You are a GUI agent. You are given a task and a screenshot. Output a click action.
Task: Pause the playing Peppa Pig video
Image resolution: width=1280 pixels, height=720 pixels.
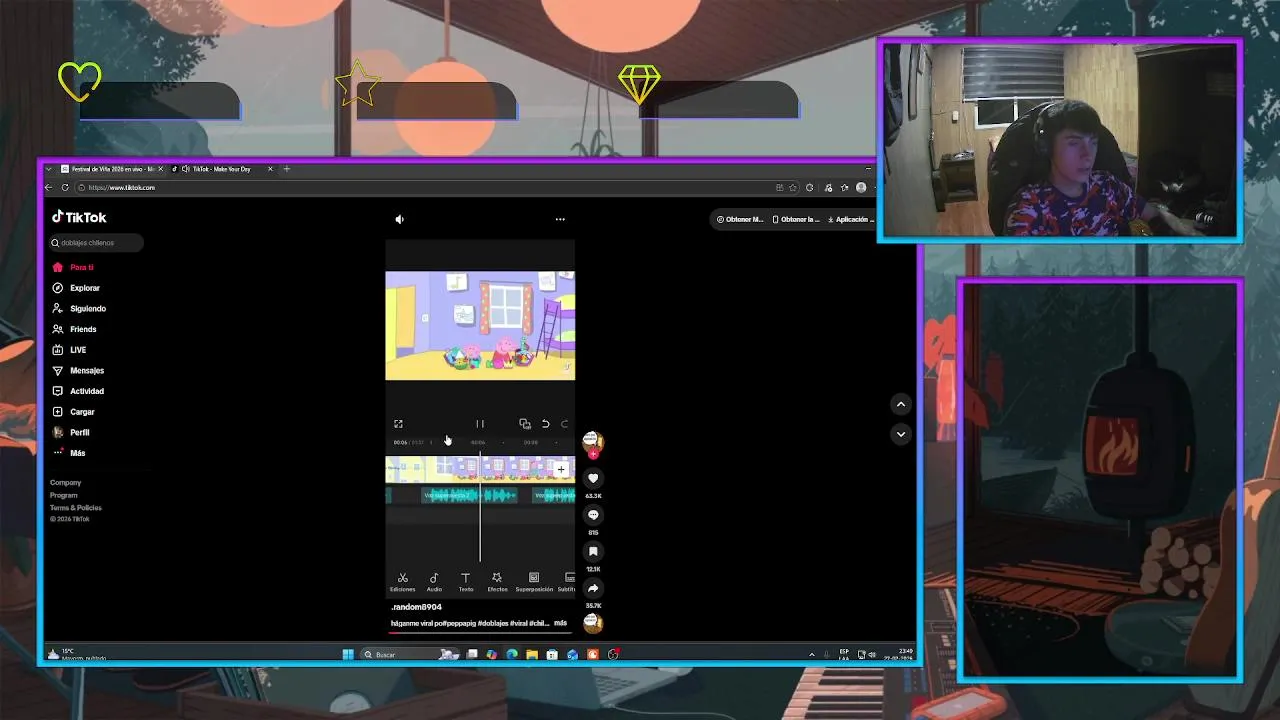click(x=480, y=424)
